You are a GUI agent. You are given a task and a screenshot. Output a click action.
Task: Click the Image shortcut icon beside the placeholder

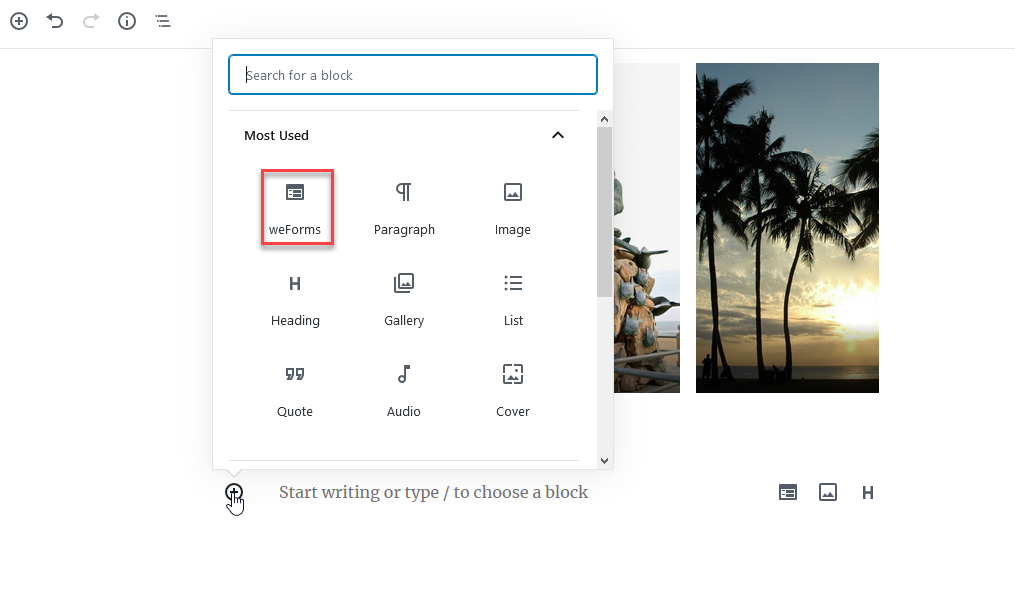point(828,493)
